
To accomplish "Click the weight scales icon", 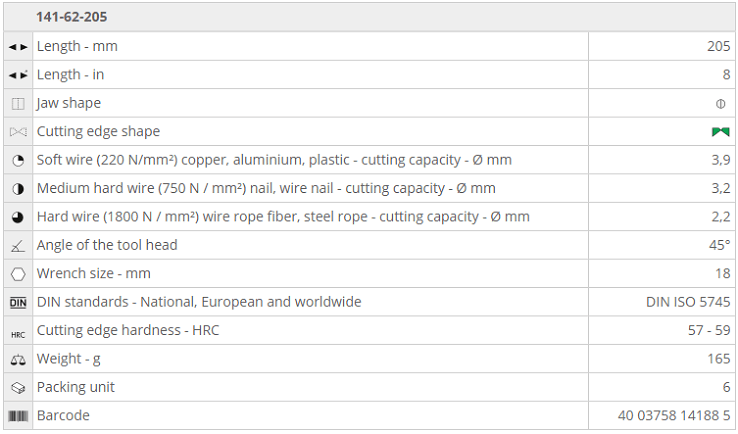I will click(18, 359).
